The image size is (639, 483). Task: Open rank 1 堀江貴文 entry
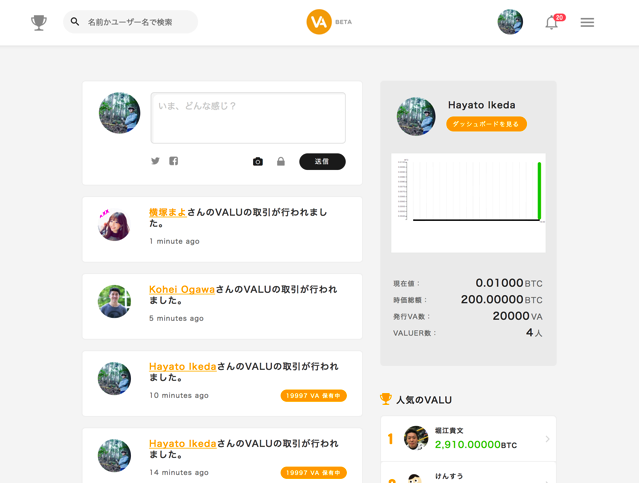pyautogui.click(x=468, y=439)
